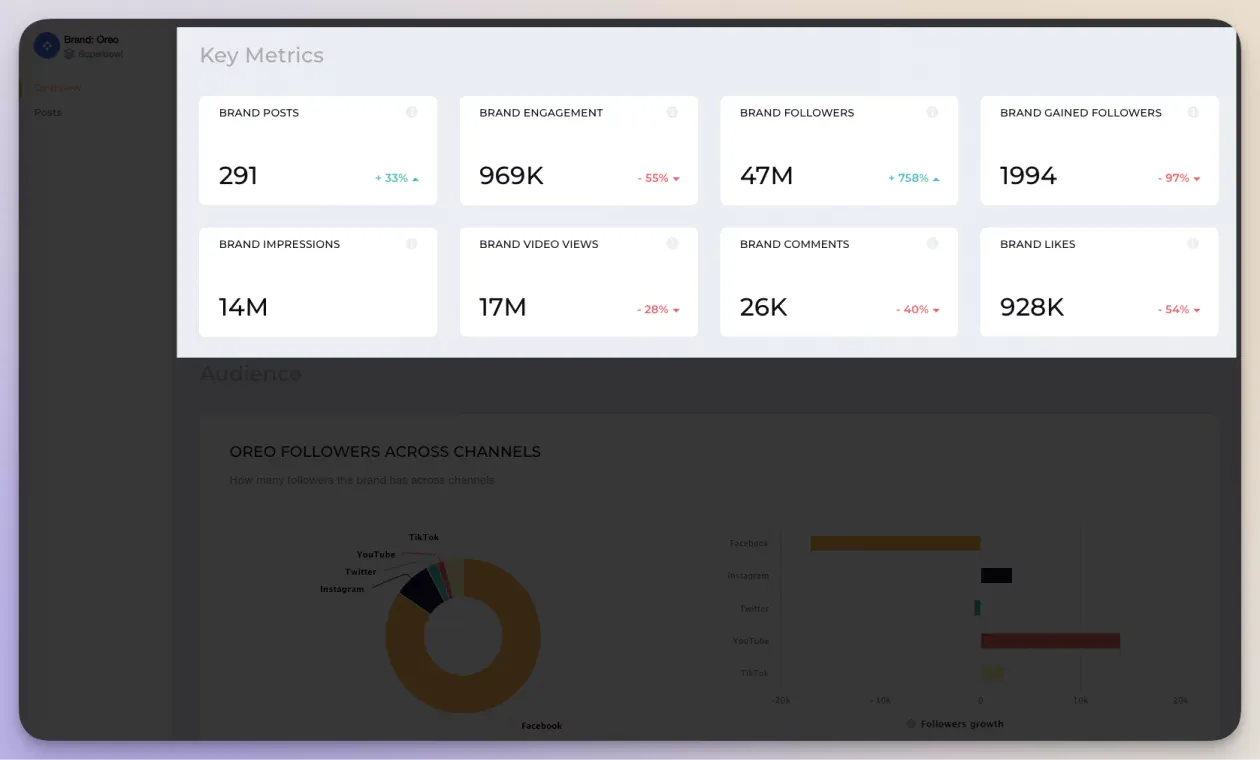The width and height of the screenshot is (1260, 760).
Task: Click the YouTube bar in growth chart
Action: pos(1050,640)
